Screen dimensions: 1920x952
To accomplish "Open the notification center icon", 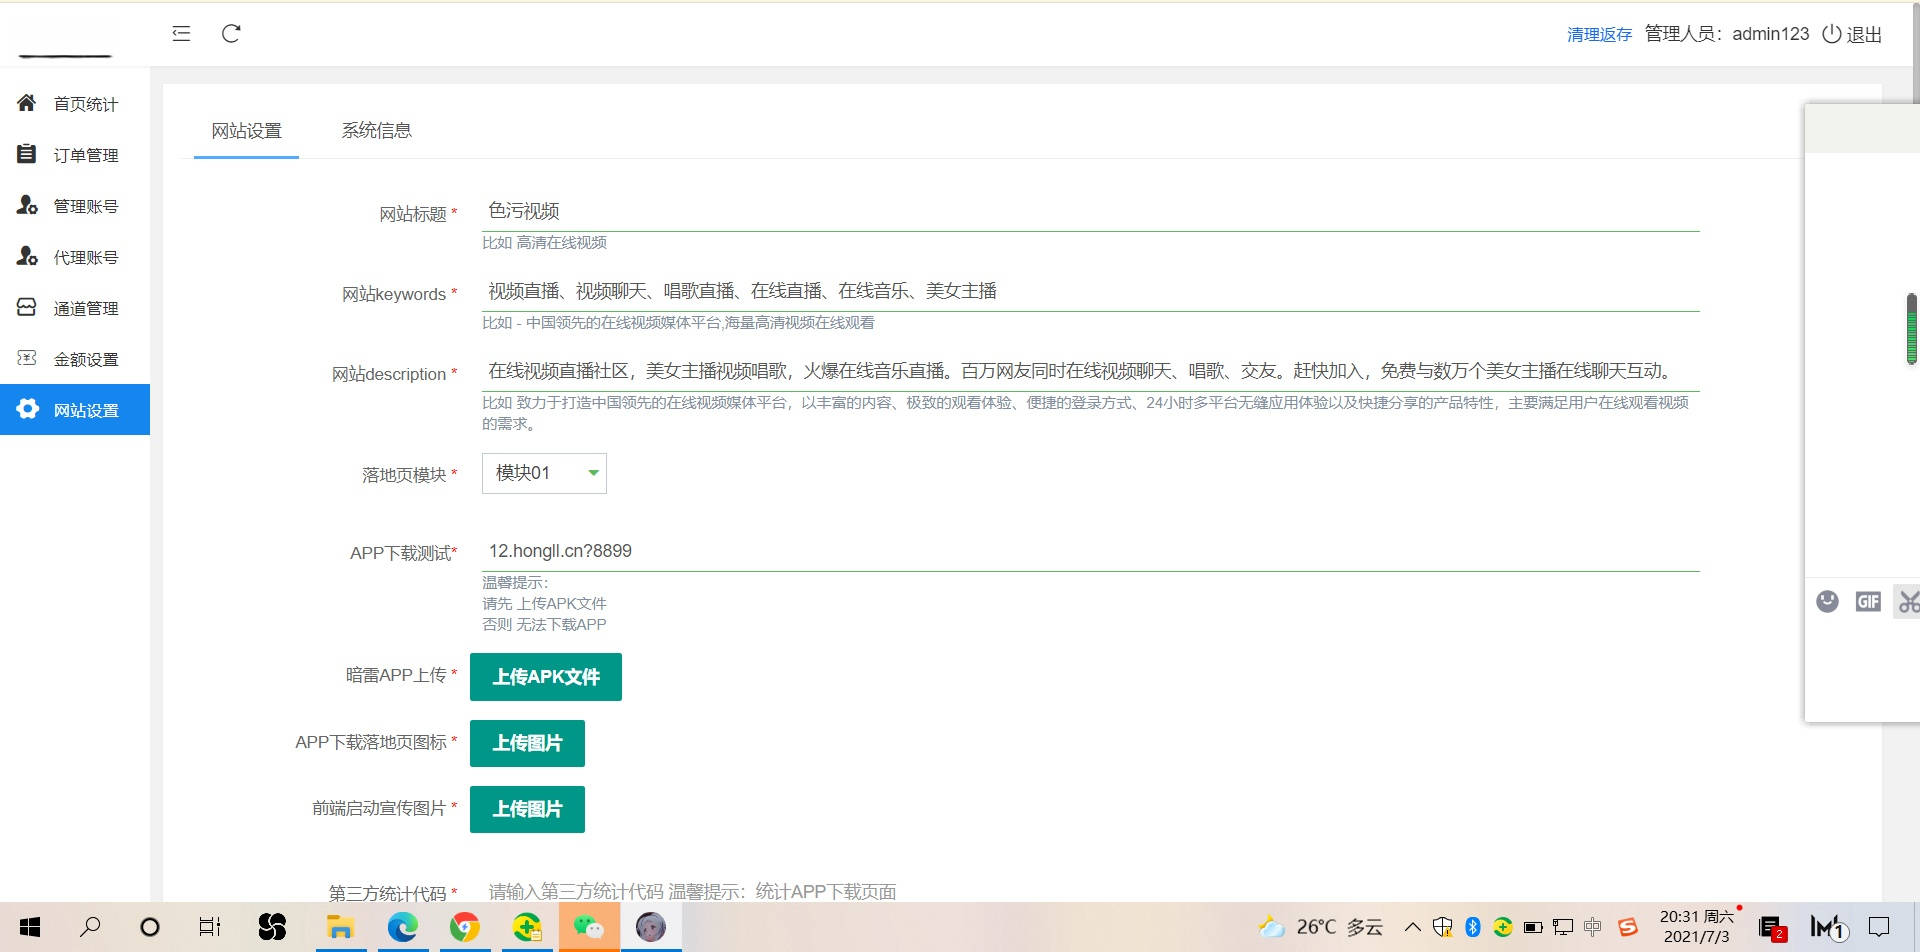I will 1880,927.
